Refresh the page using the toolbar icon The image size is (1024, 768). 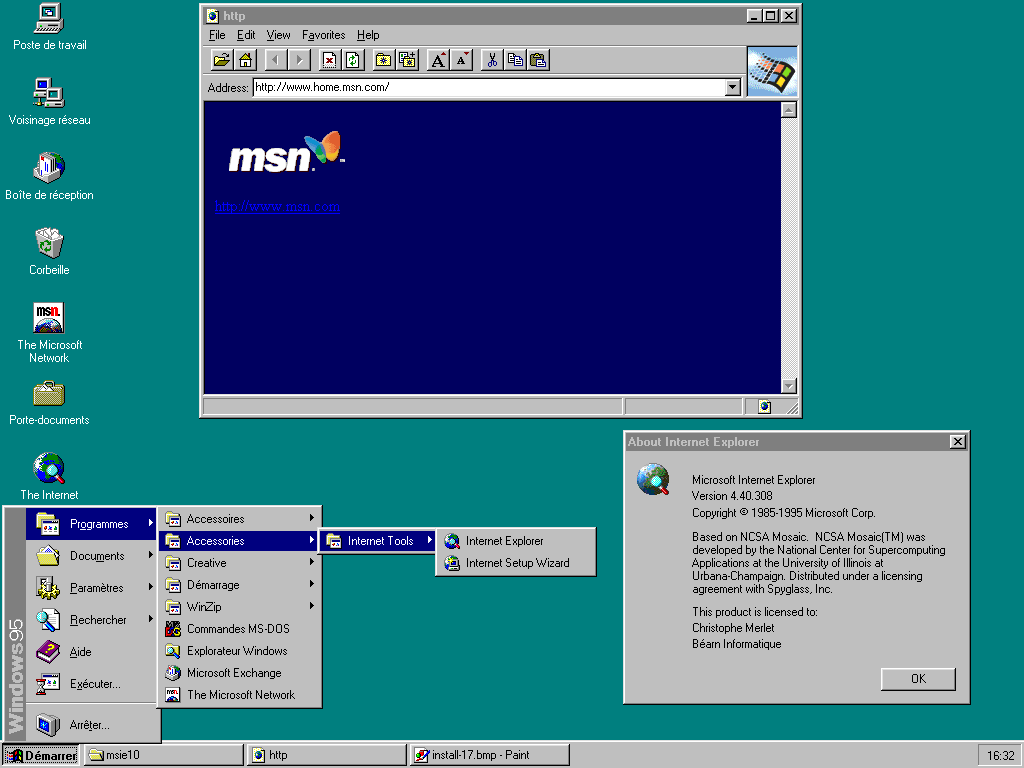352,60
